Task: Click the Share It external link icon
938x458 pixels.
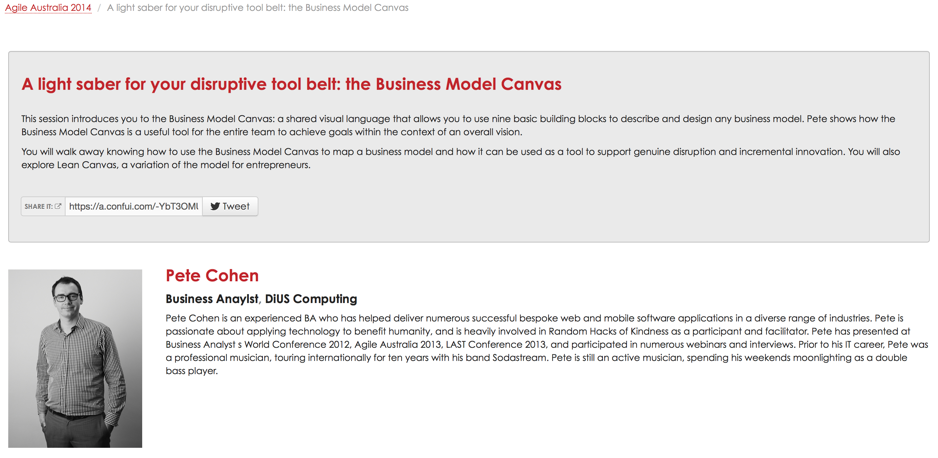Action: coord(58,206)
